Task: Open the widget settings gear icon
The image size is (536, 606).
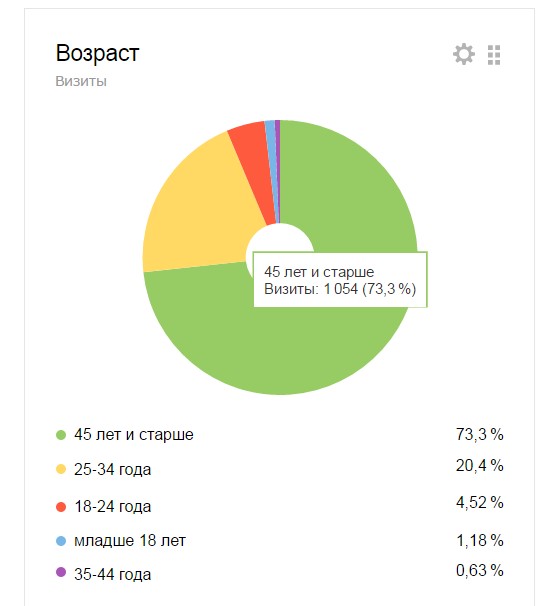Action: 464,54
